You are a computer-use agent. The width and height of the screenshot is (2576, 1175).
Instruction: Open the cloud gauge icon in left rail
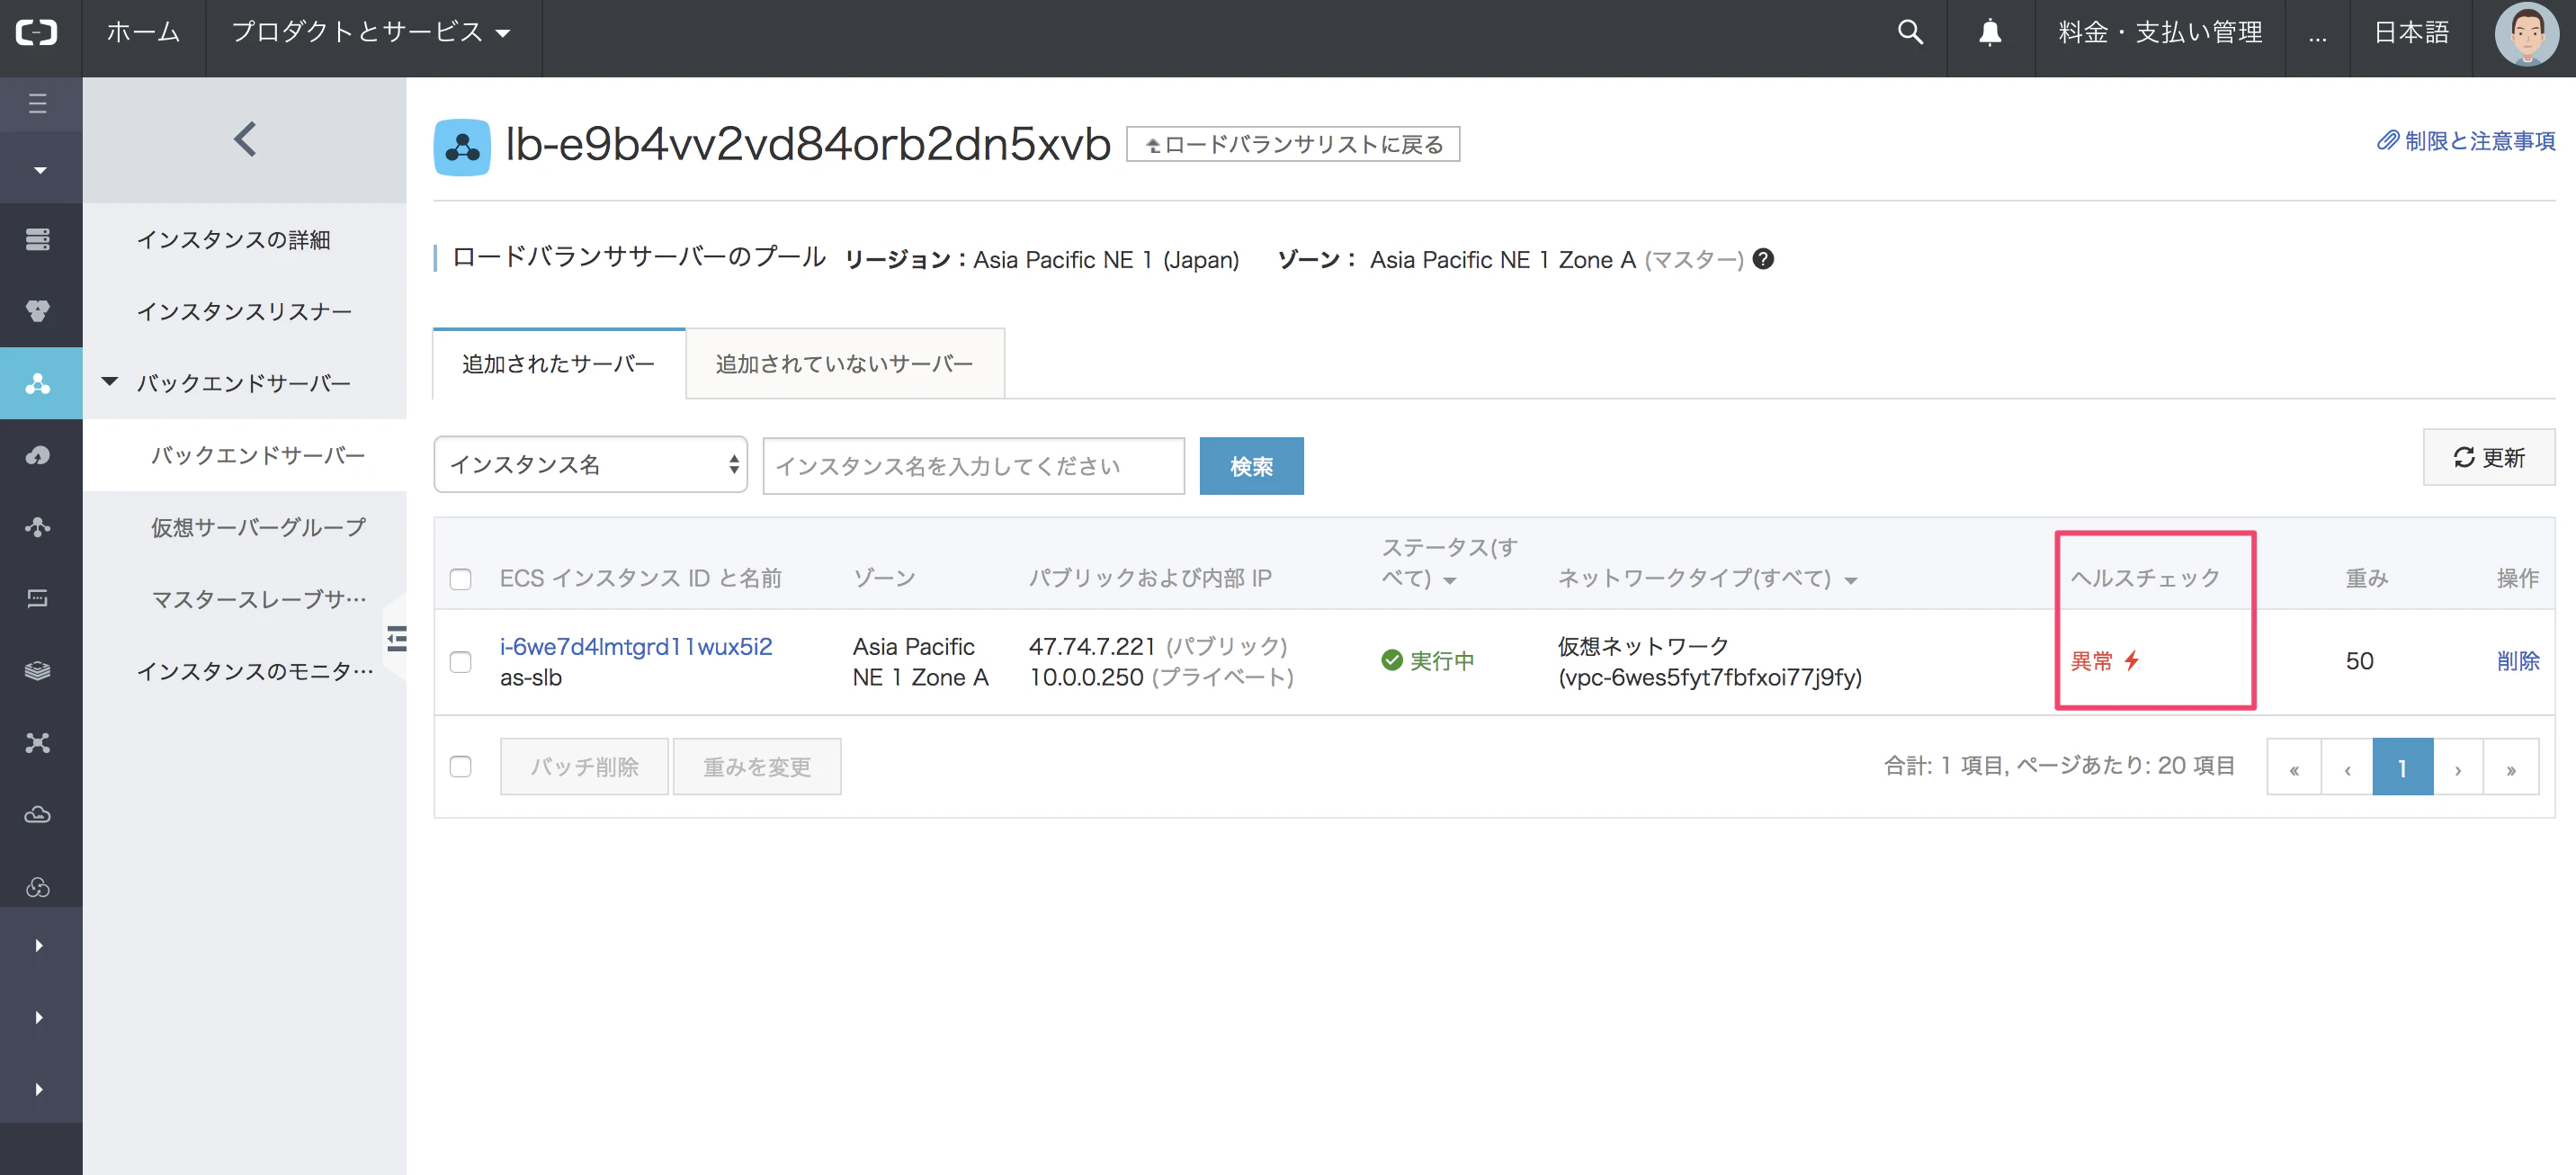coord(38,455)
